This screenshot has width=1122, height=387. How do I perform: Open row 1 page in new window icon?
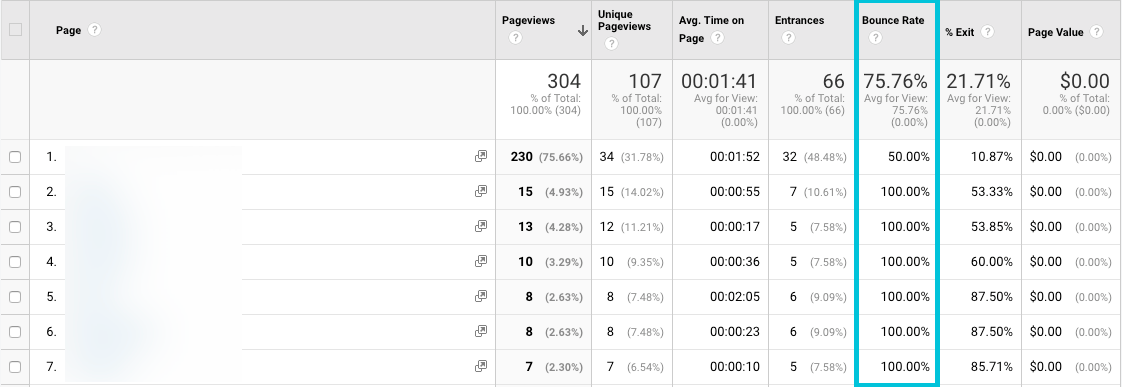click(x=481, y=156)
